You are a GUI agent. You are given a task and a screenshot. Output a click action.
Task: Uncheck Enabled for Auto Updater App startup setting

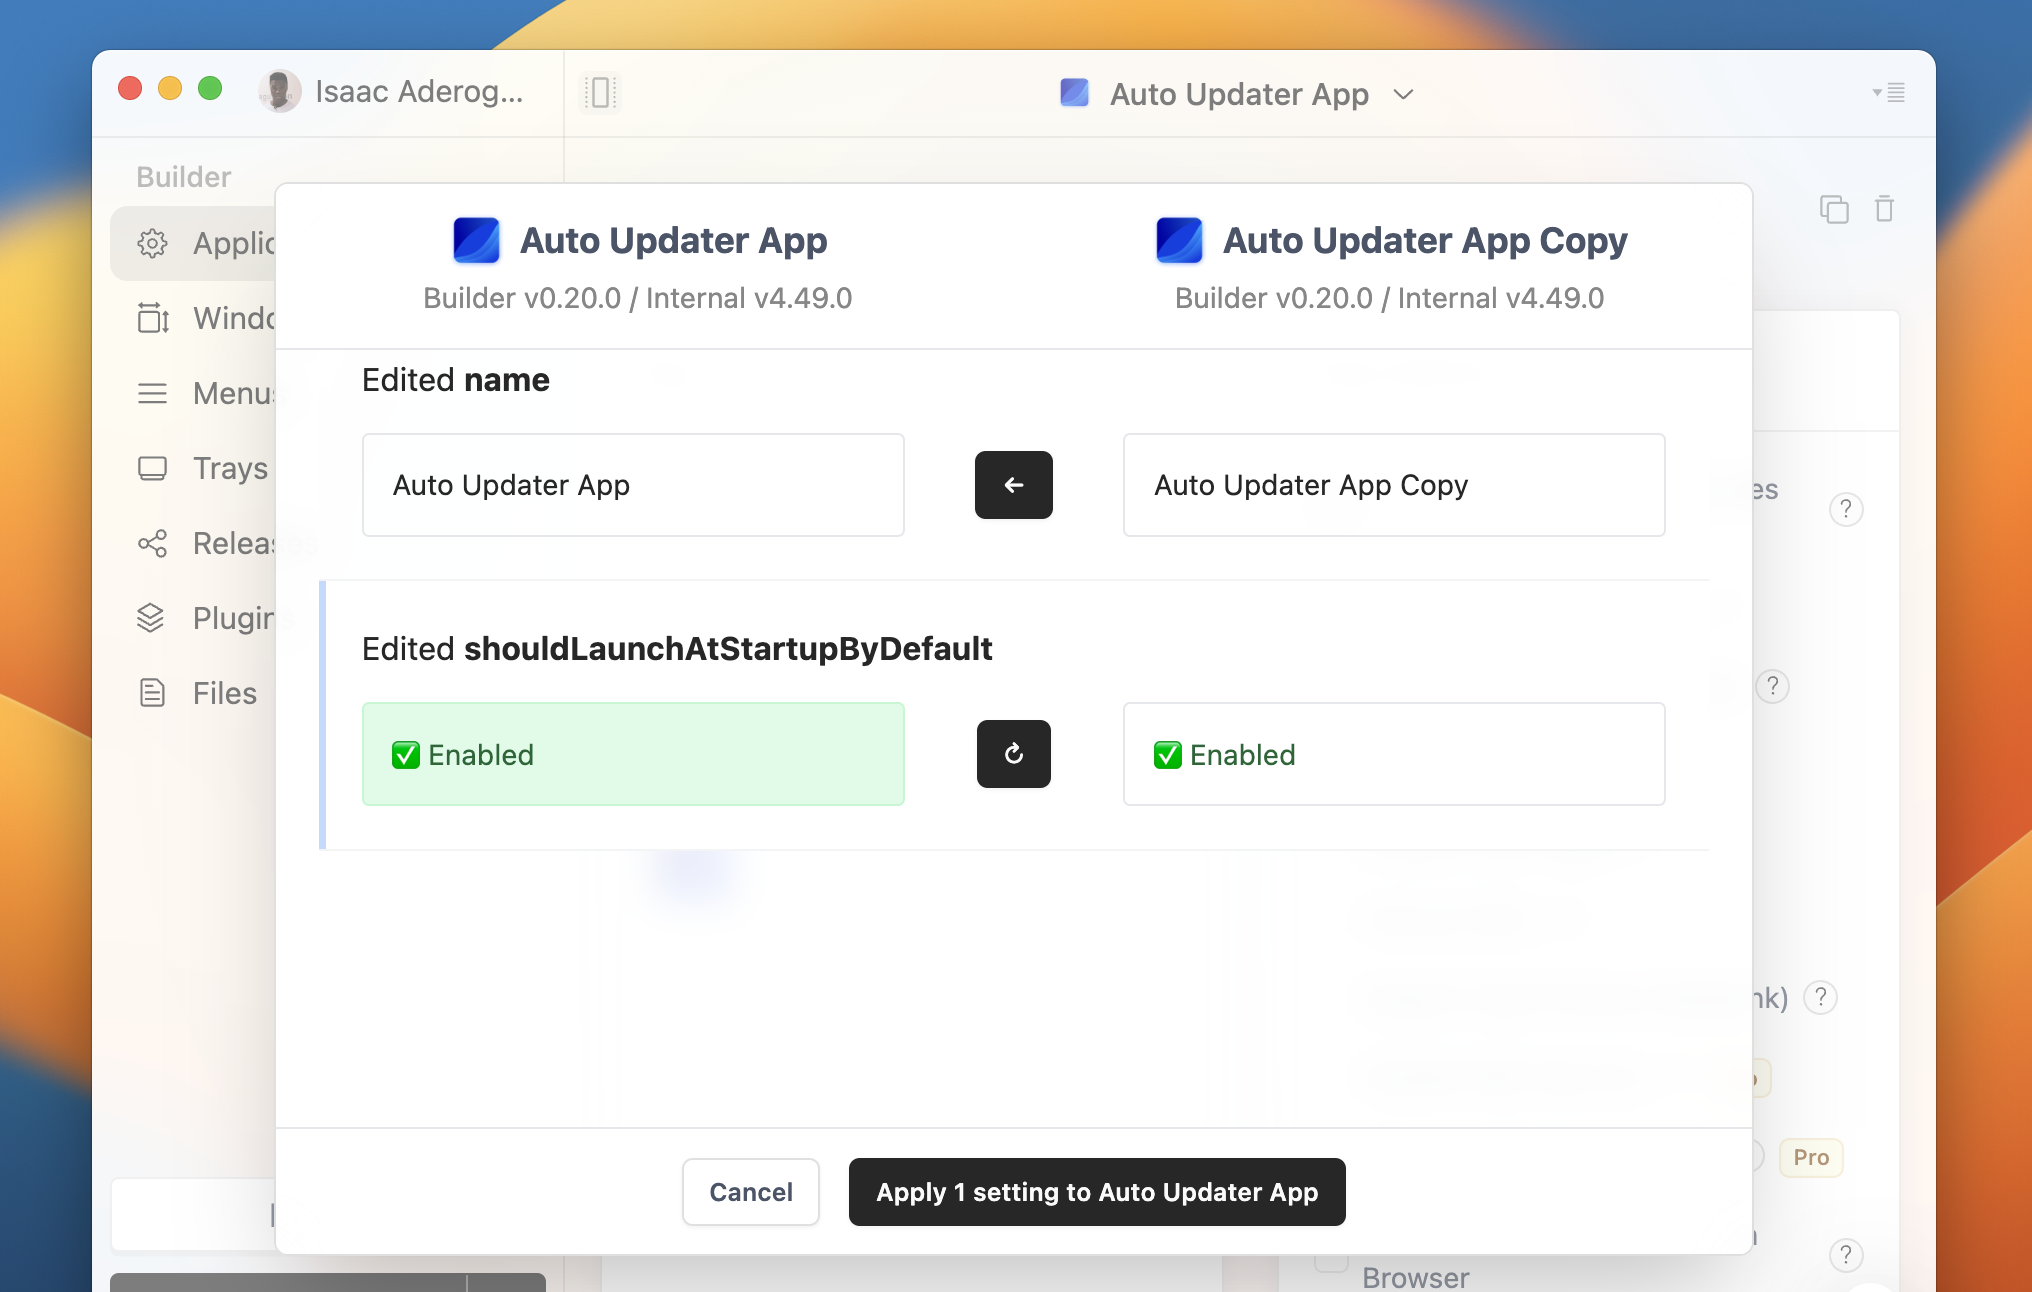(x=404, y=755)
